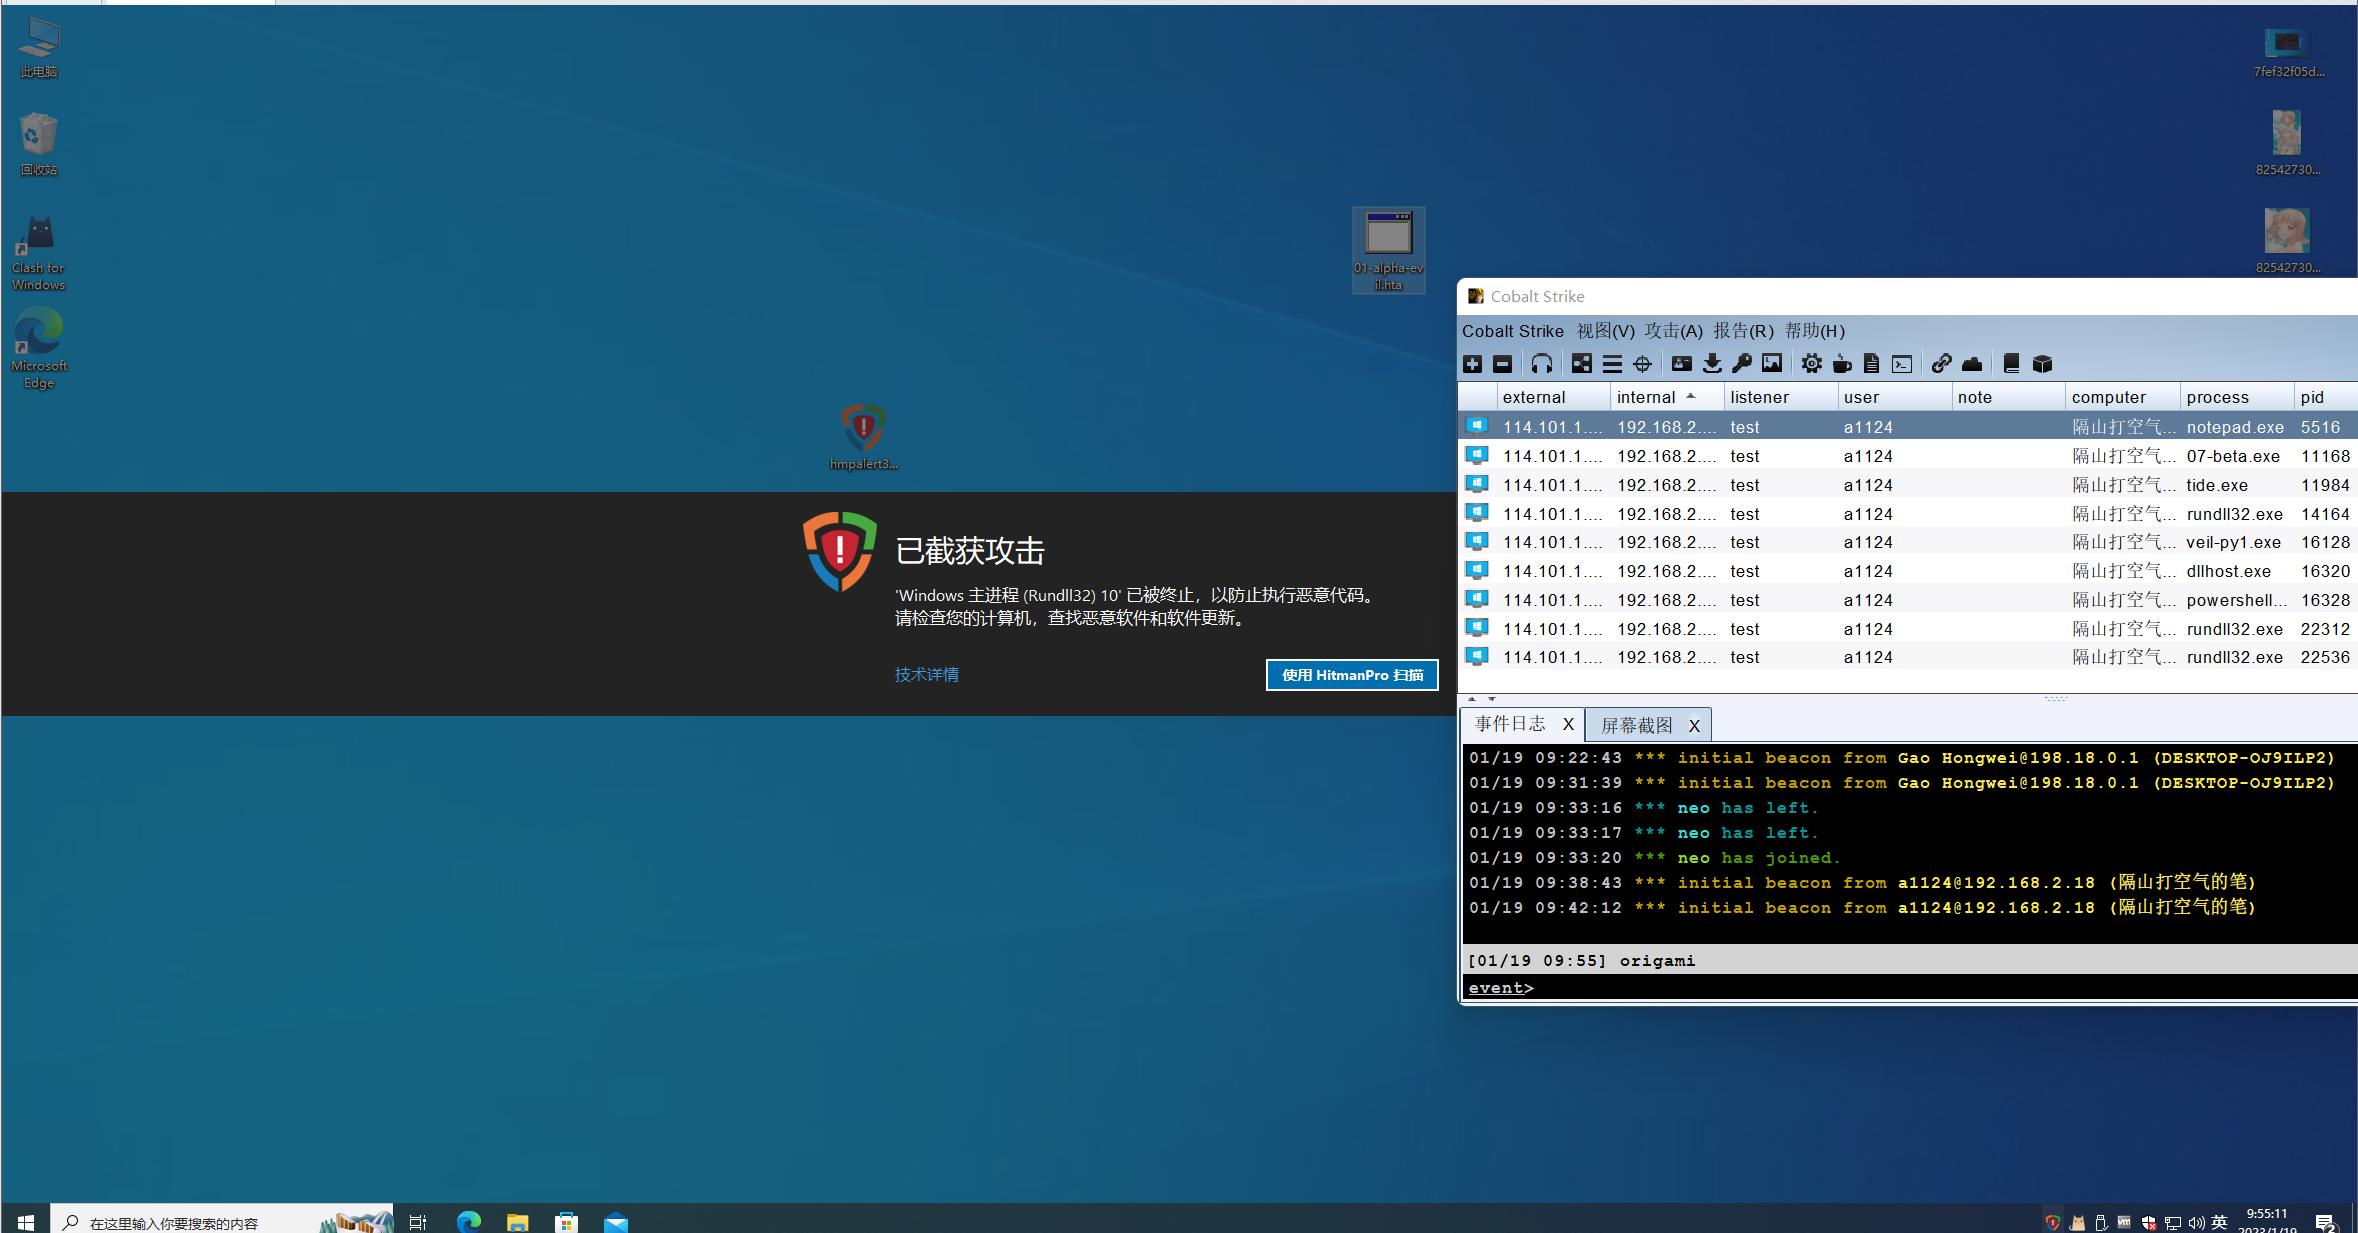This screenshot has height=1233, width=2358.
Task: Click the targets crosshair toolbar icon
Action: click(x=1642, y=364)
